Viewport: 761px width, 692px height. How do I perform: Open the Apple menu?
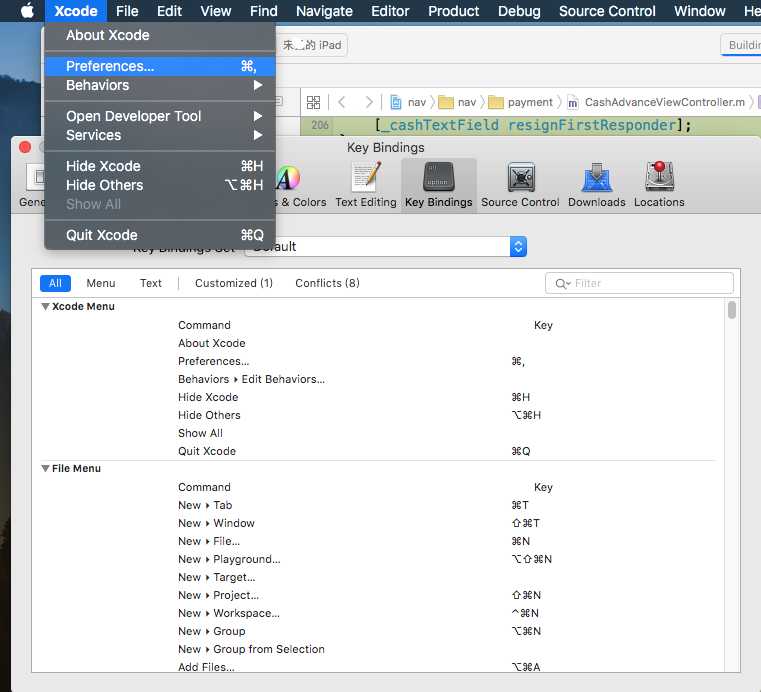pyautogui.click(x=27, y=11)
